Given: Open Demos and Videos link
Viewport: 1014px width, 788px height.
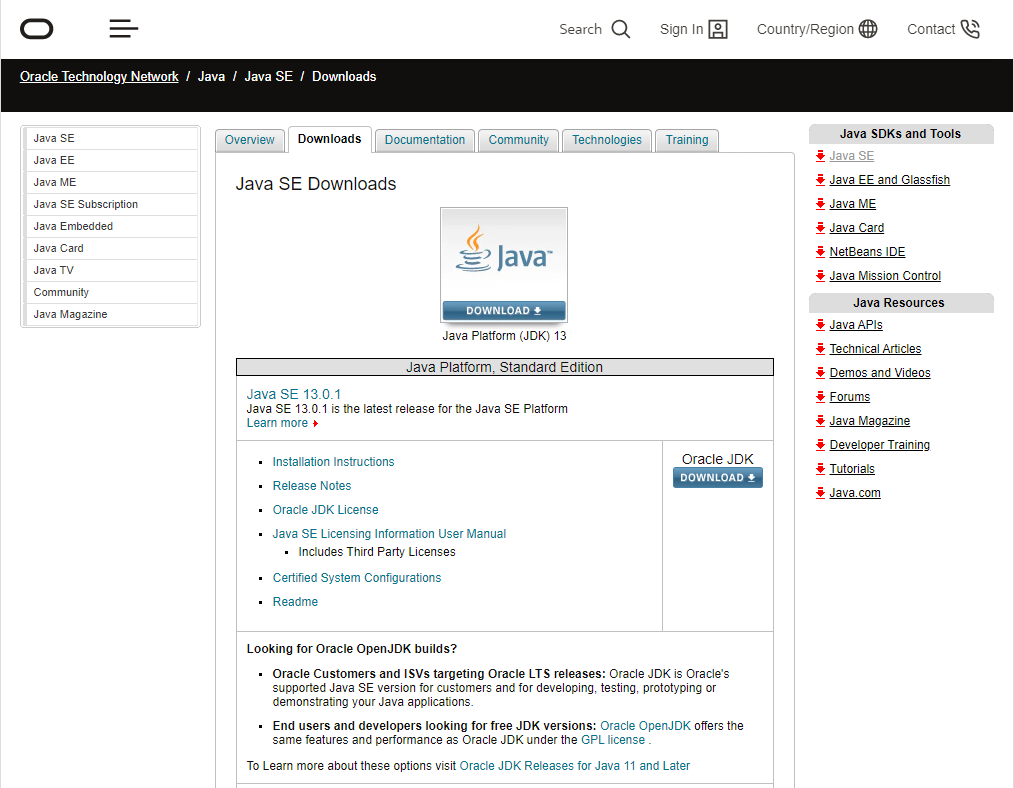Looking at the screenshot, I should [x=879, y=372].
